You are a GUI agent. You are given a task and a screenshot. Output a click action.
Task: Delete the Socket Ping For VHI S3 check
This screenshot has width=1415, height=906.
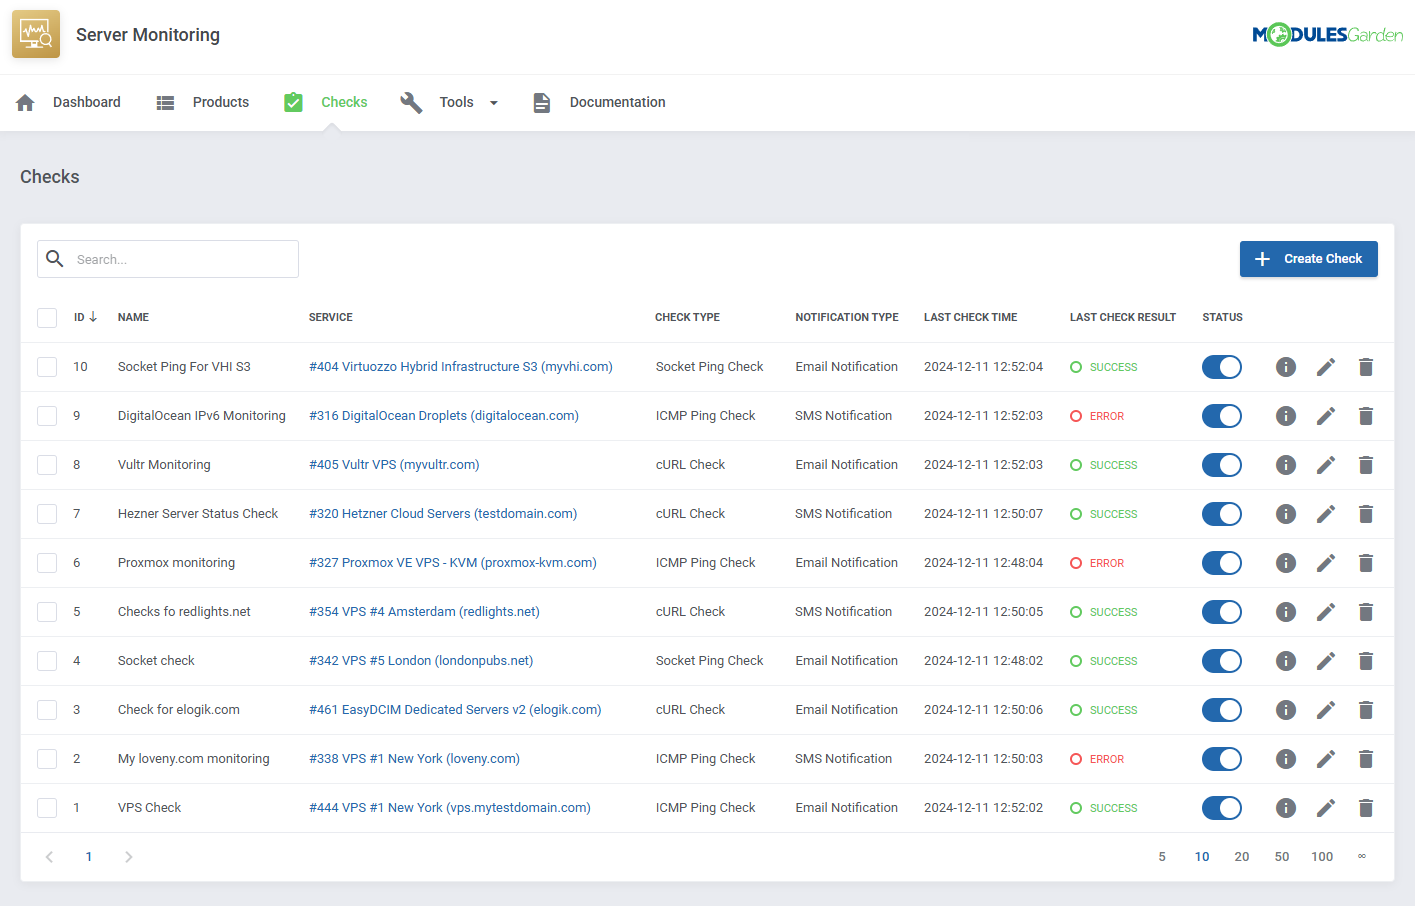(1366, 367)
